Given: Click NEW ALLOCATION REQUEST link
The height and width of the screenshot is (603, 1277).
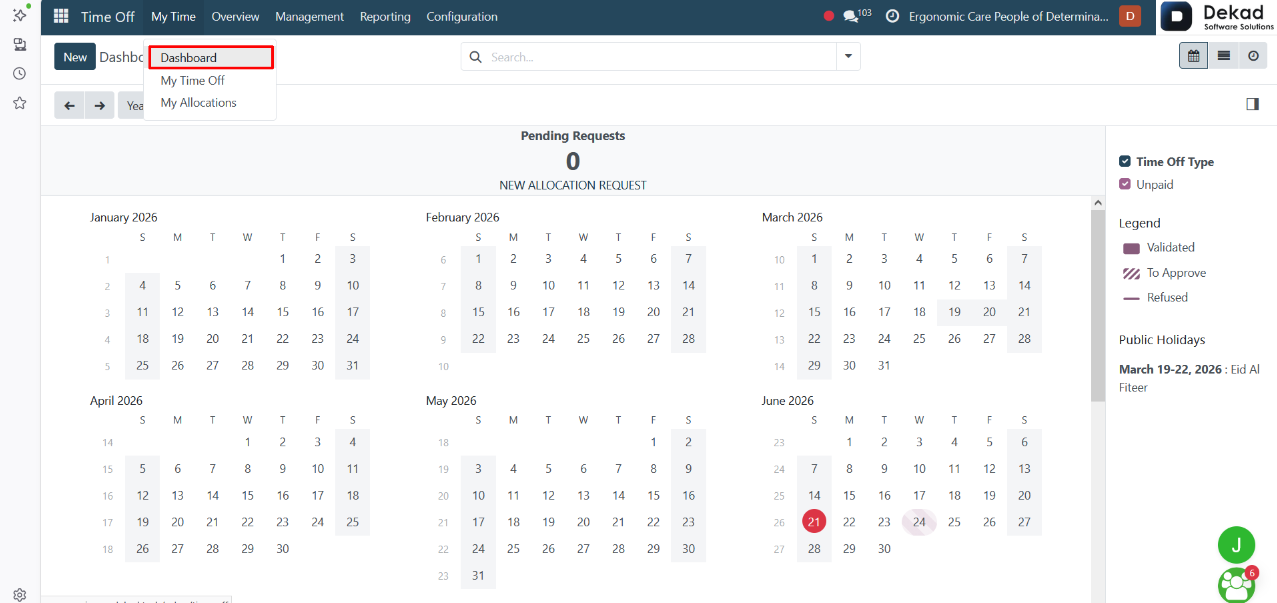Looking at the screenshot, I should (x=573, y=185).
